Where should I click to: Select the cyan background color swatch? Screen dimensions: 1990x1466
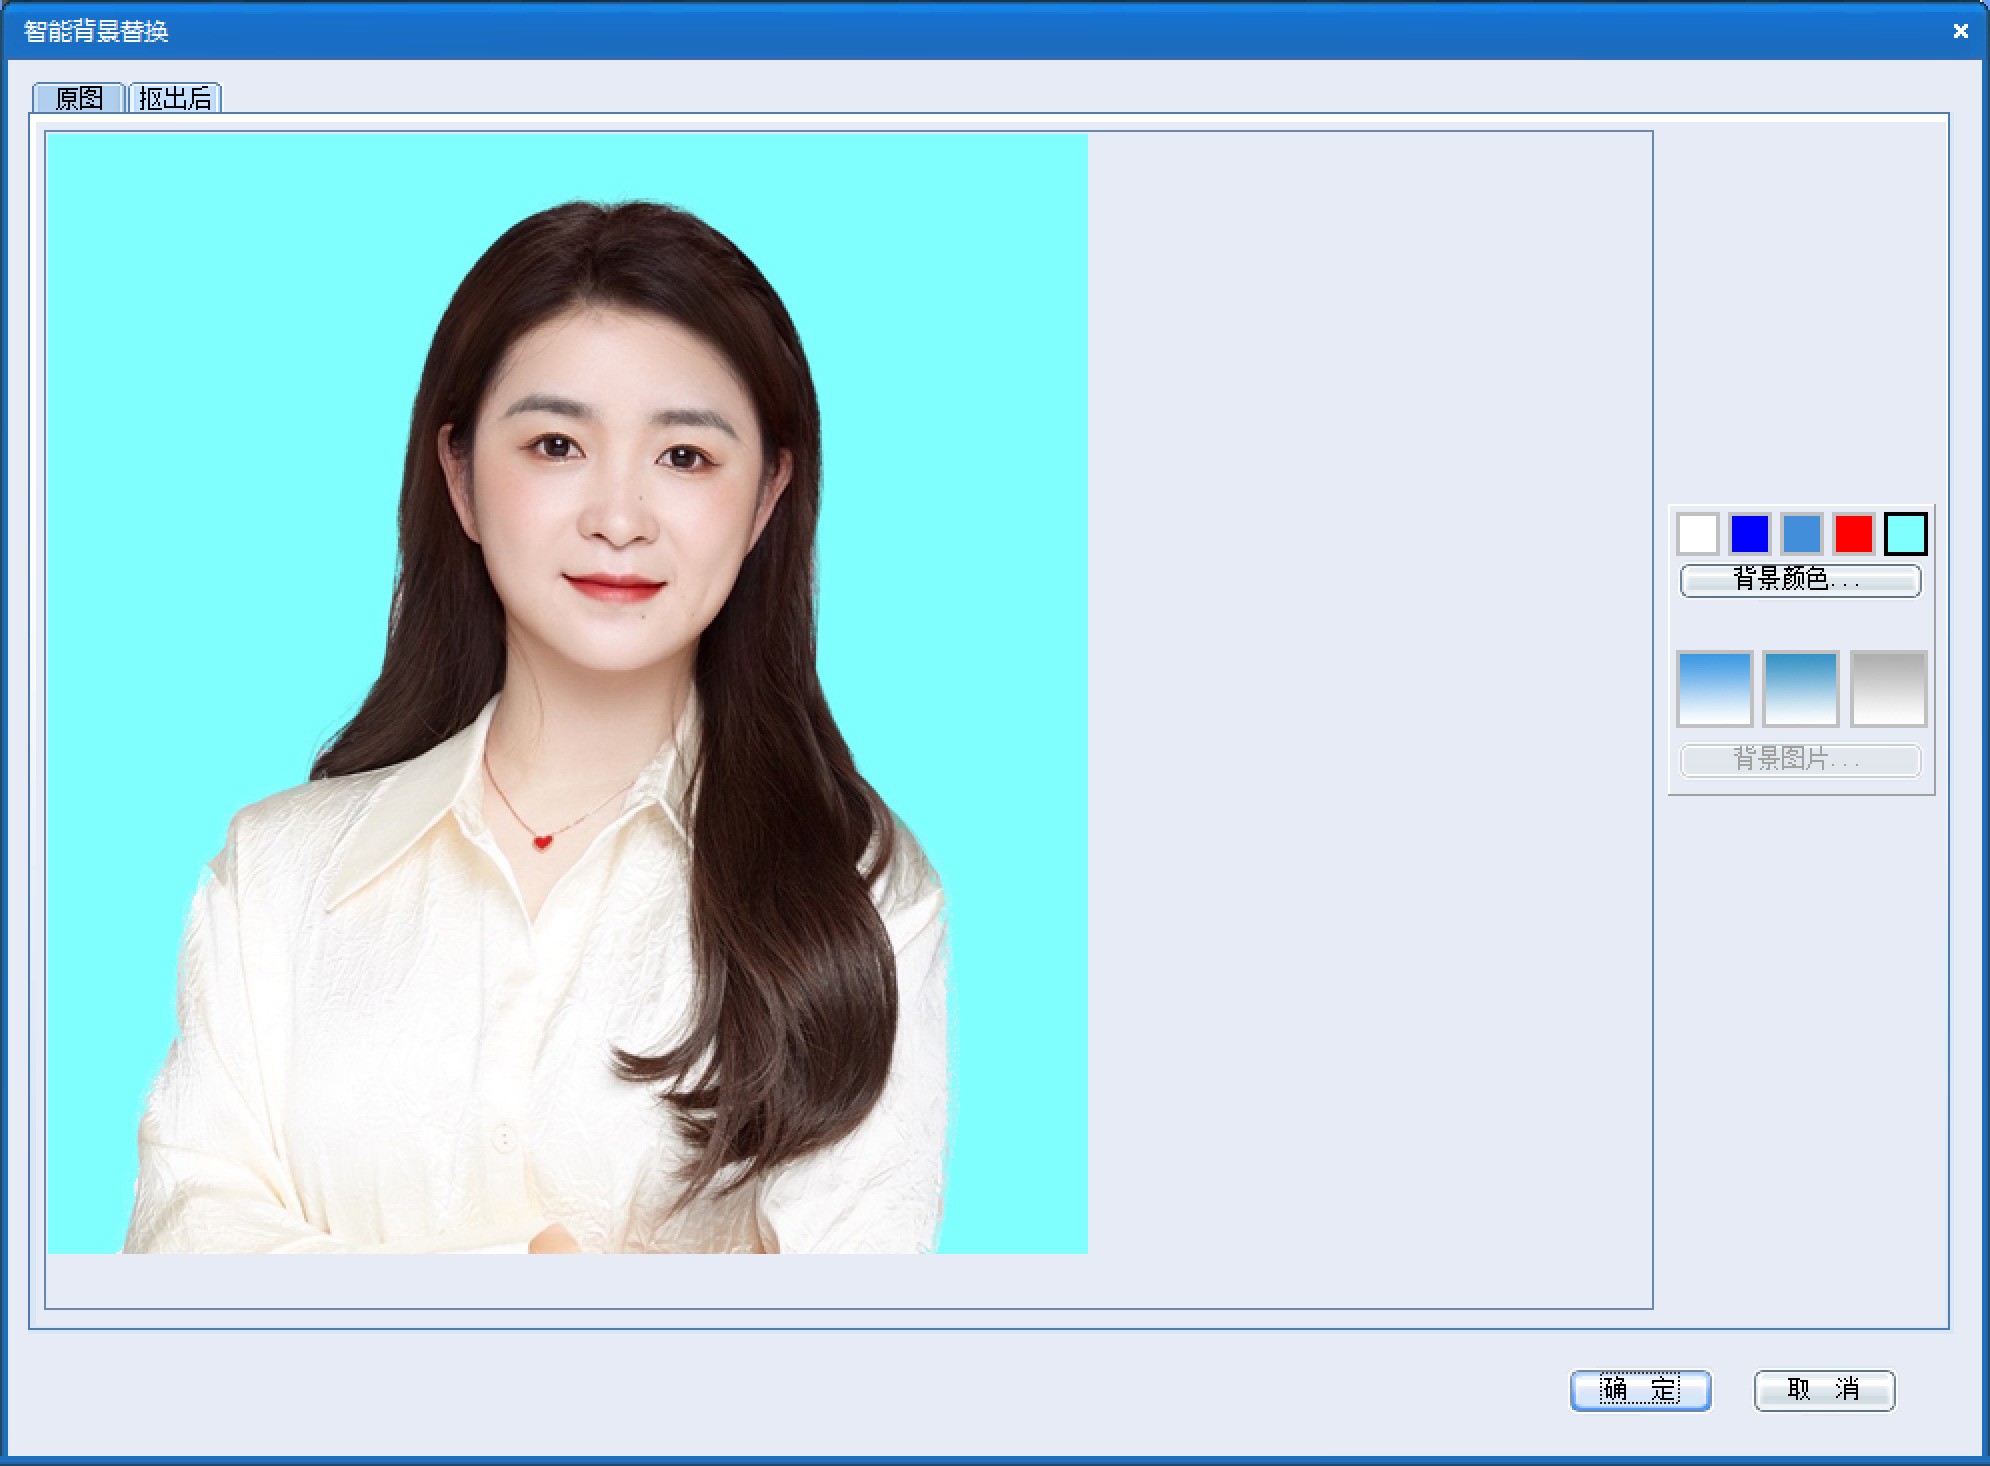point(1905,533)
